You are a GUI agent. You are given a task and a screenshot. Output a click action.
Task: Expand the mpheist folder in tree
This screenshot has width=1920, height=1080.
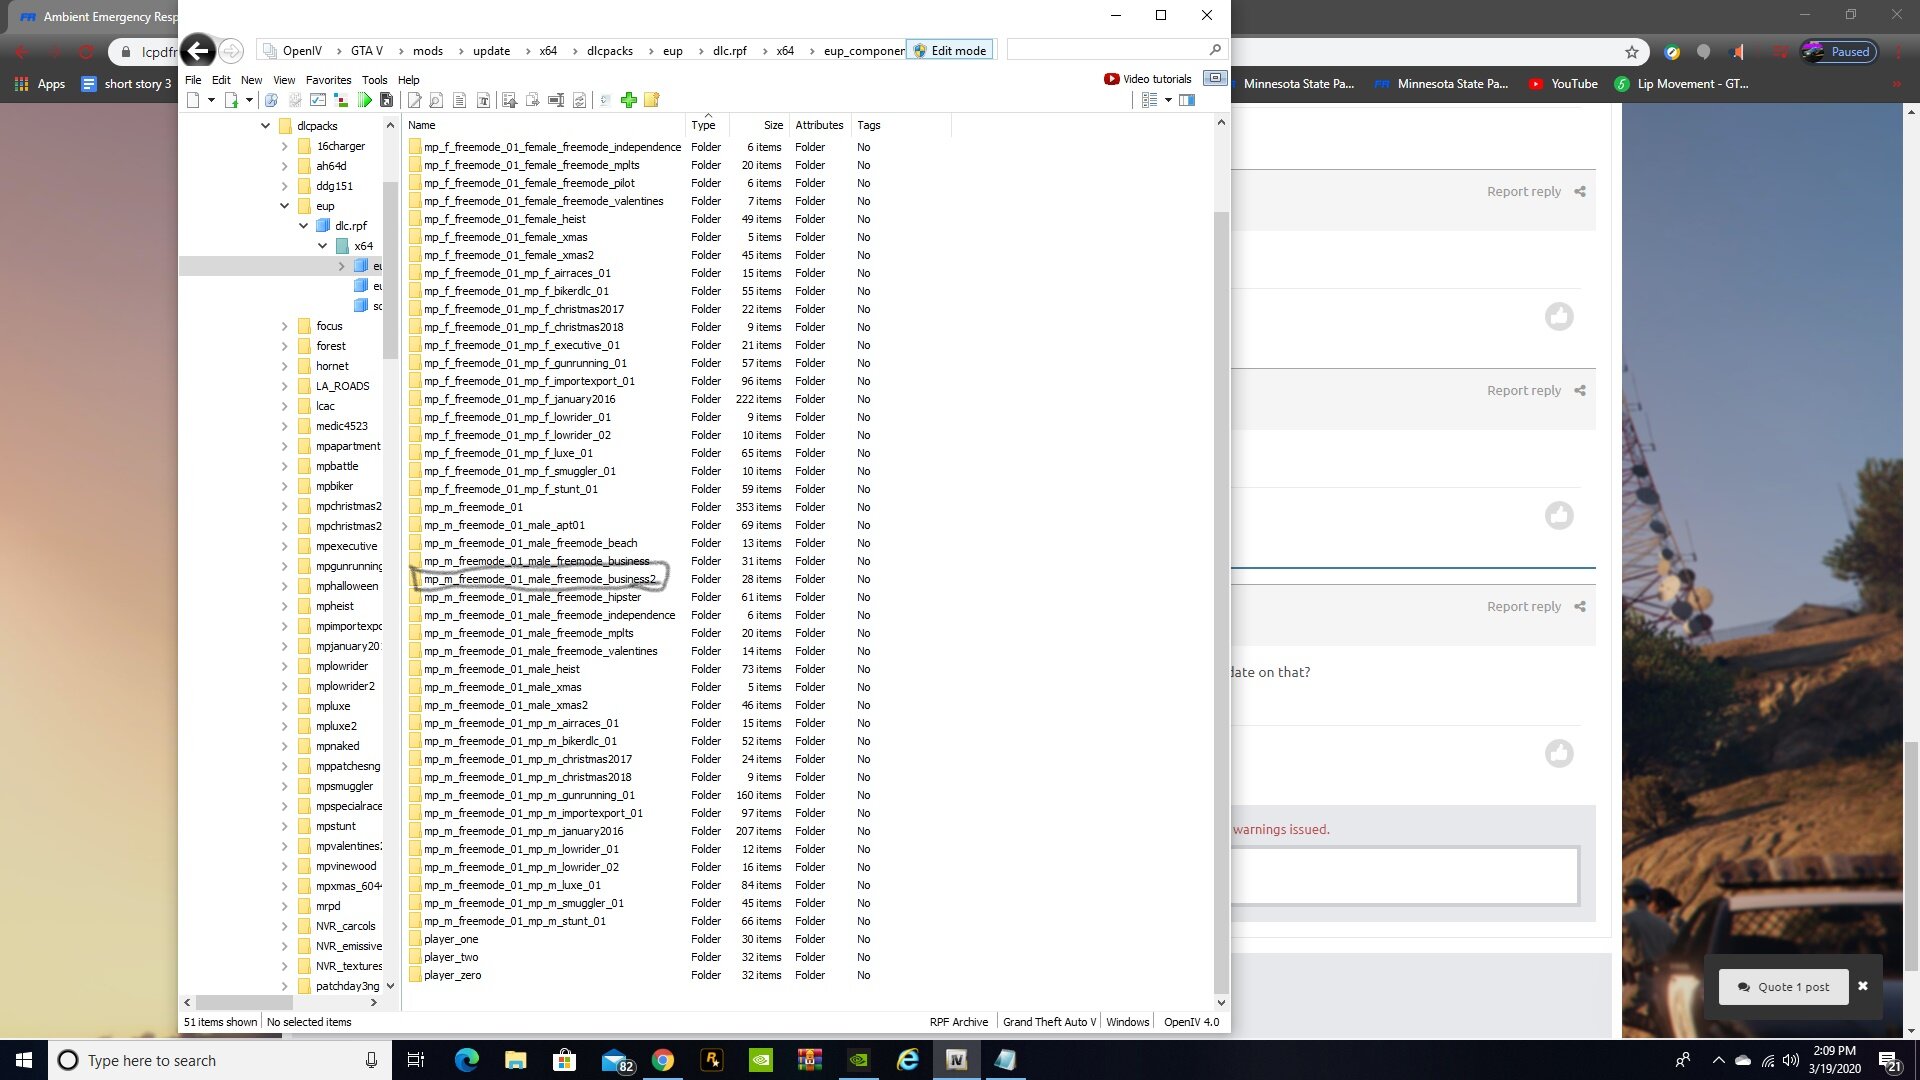click(x=284, y=606)
